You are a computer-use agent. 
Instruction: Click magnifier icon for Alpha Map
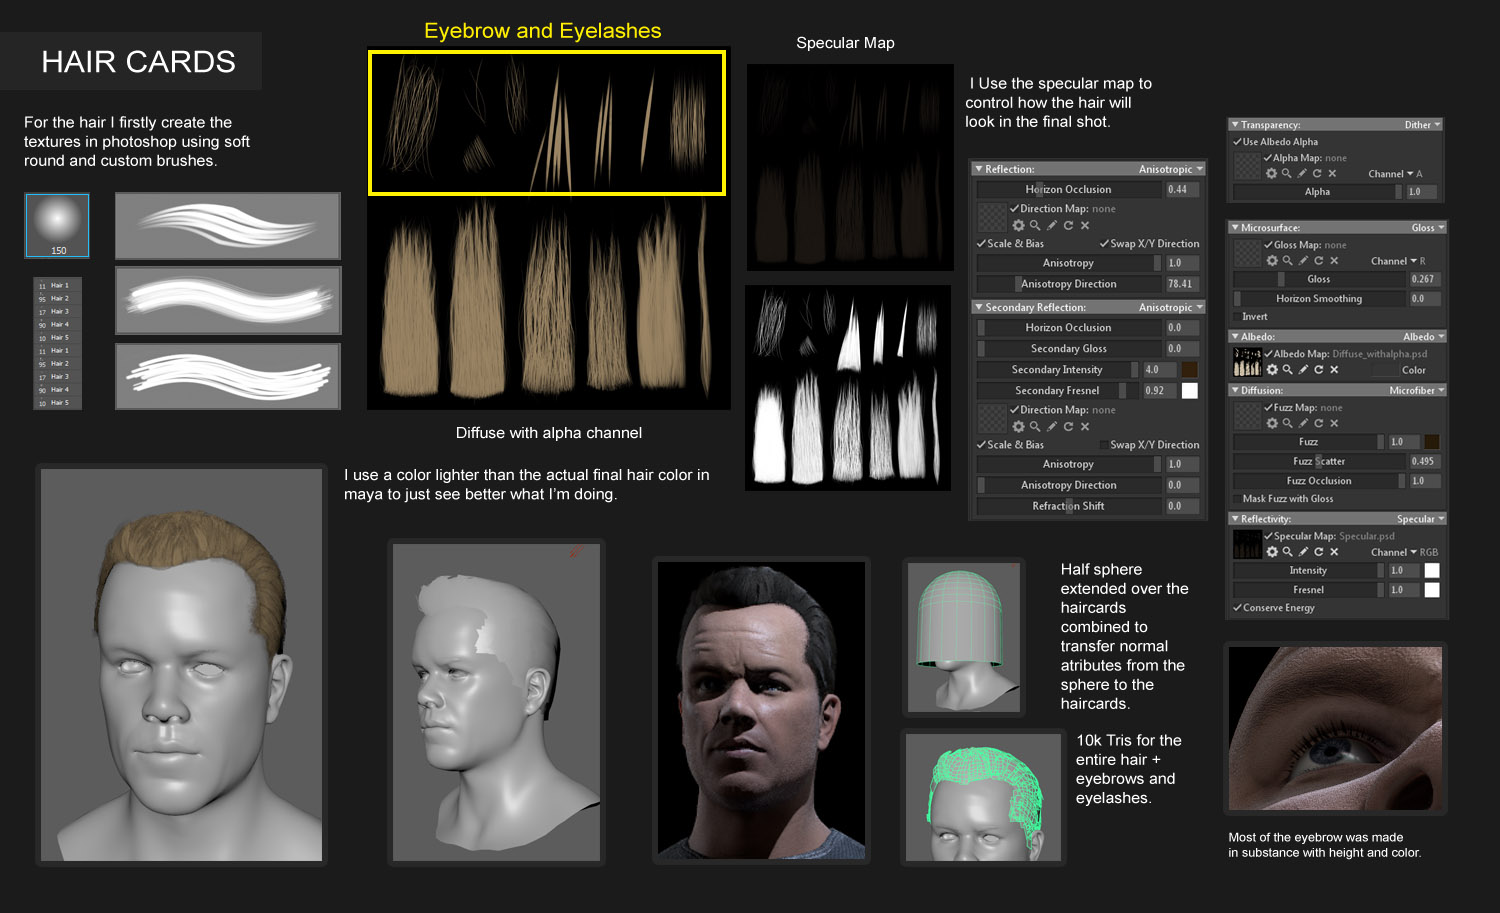[1287, 173]
